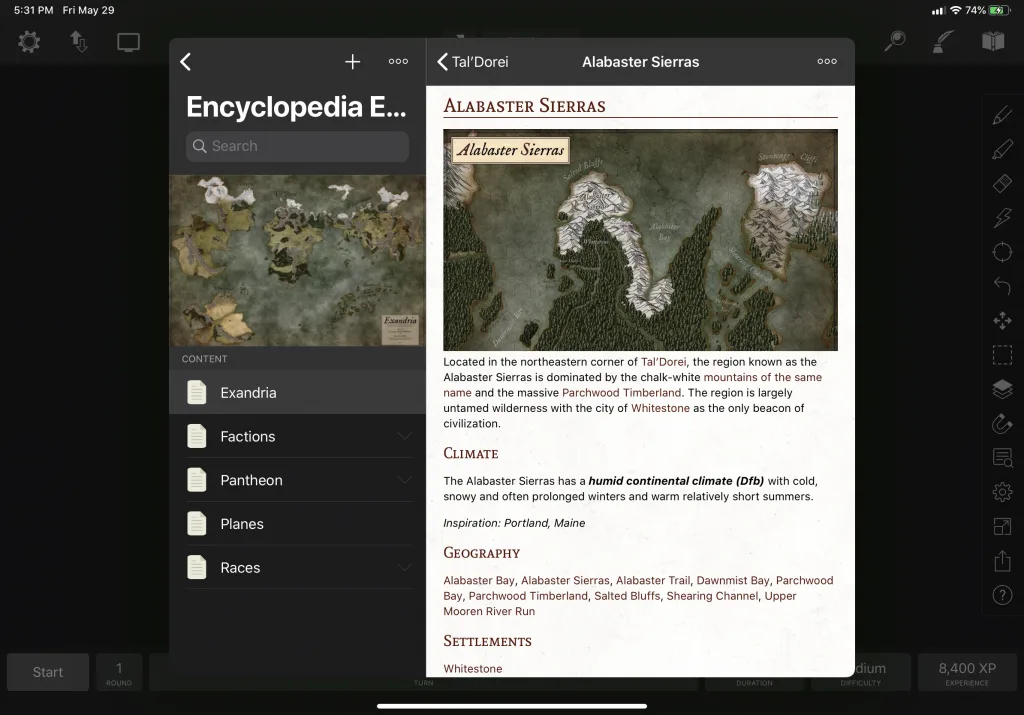The image size is (1024, 715).
Task: Tap the Exandria world map thumbnail
Action: pos(298,261)
